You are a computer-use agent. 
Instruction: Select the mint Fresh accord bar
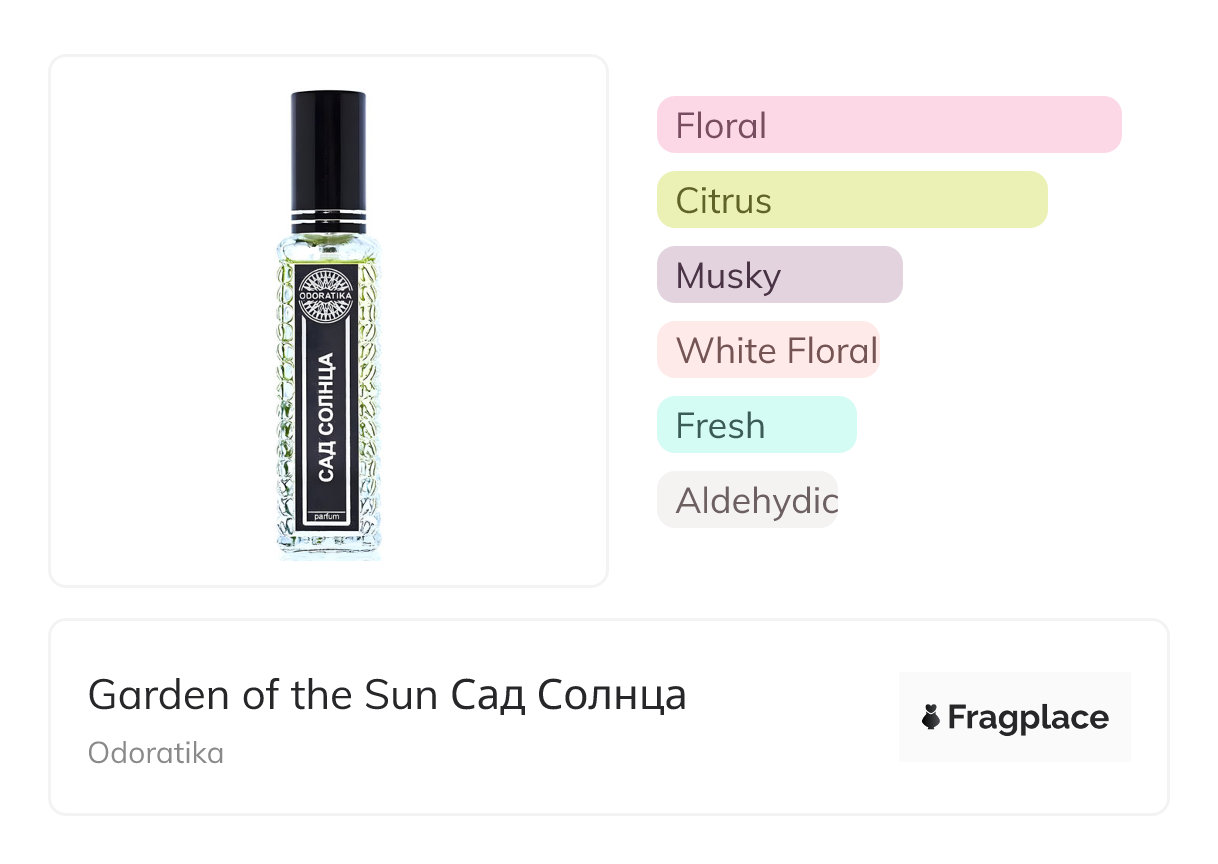pyautogui.click(x=756, y=425)
